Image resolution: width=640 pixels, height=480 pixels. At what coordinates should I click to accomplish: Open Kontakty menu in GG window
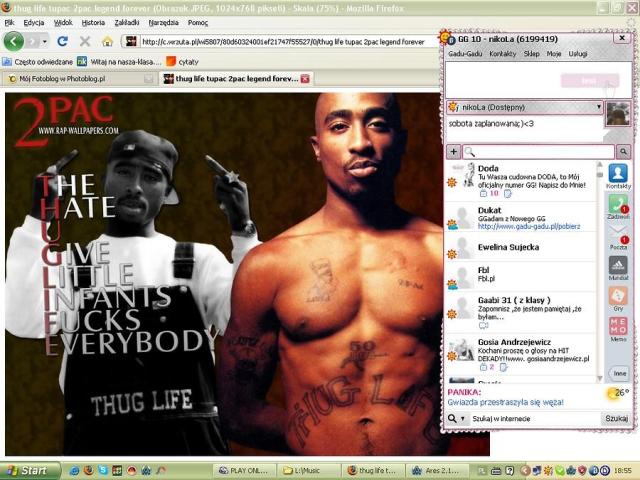[x=502, y=54]
